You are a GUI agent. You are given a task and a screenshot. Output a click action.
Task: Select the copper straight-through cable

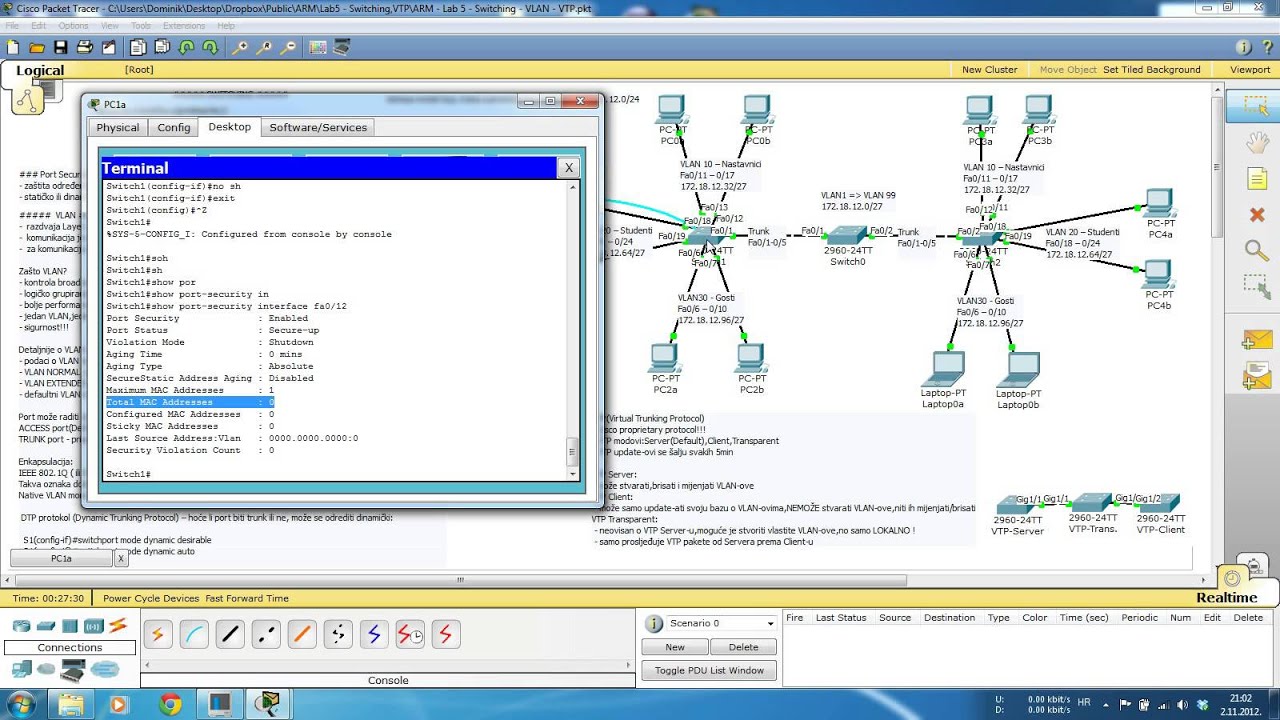click(x=230, y=634)
